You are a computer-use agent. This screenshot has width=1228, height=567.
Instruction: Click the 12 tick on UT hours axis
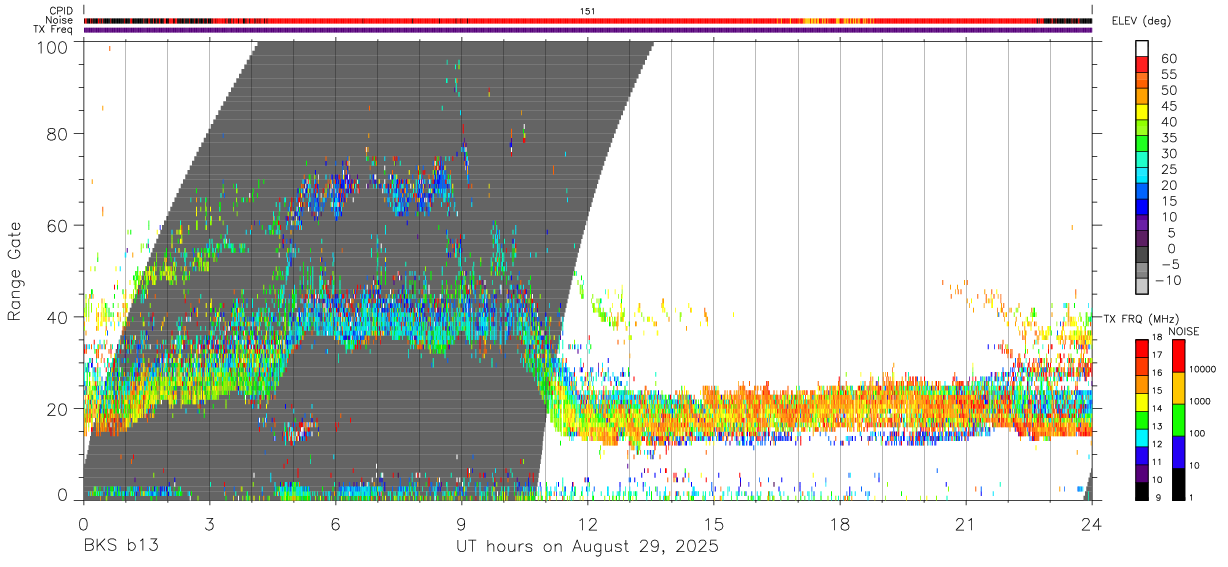point(588,524)
